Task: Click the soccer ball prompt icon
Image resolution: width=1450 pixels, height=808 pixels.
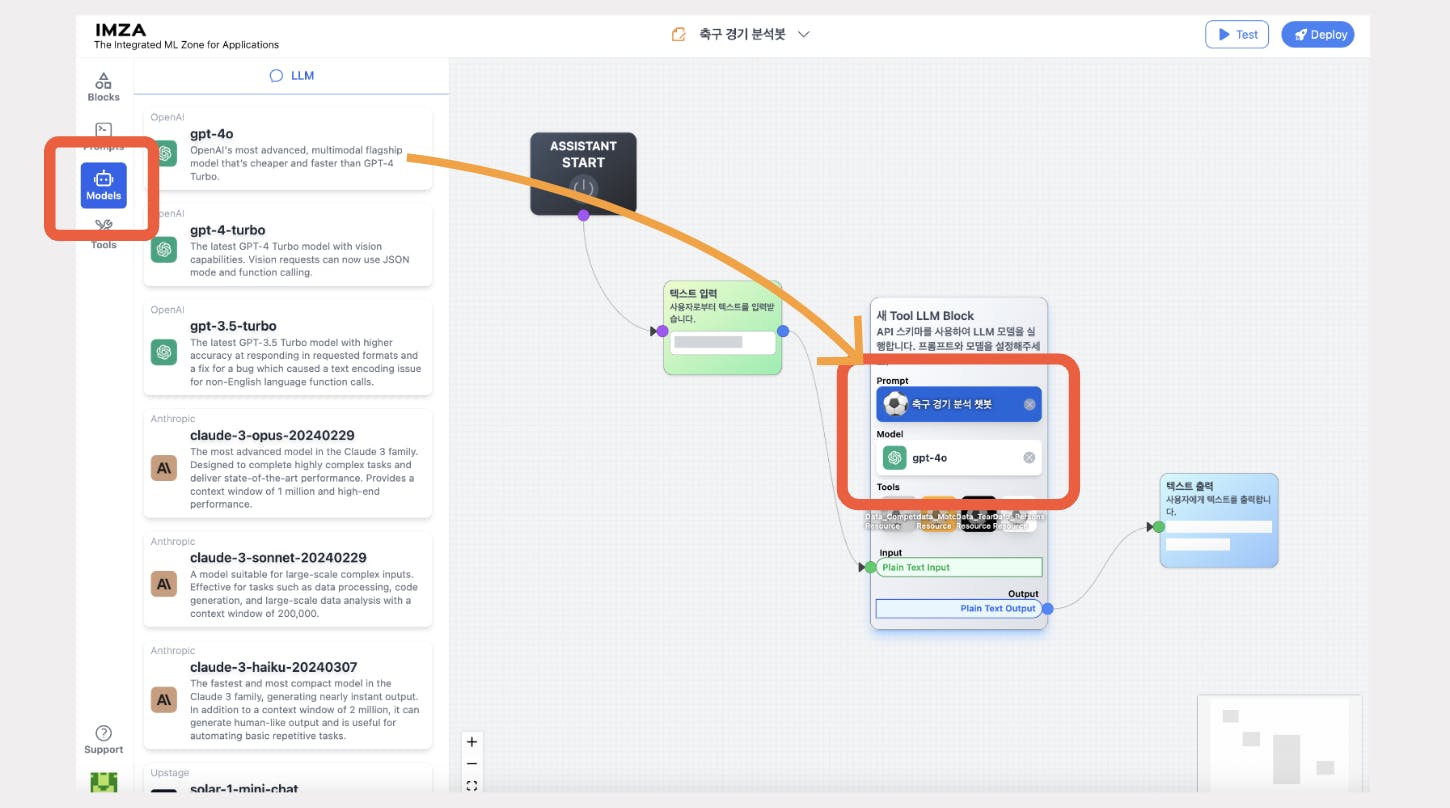Action: (896, 404)
